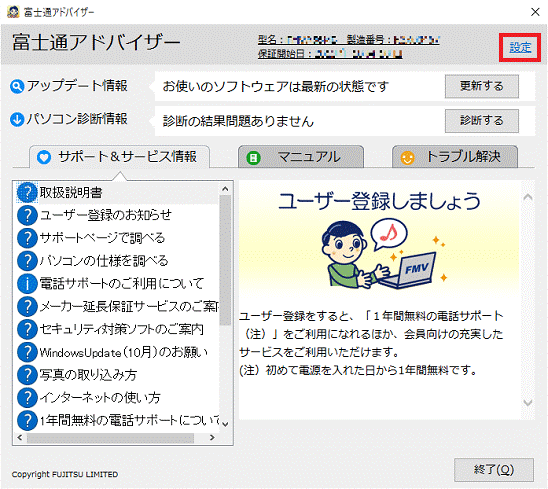This screenshot has height=489, width=548.
Task: Click the question icon beside 1年間無料の電話サポート
Action: click(x=27, y=420)
